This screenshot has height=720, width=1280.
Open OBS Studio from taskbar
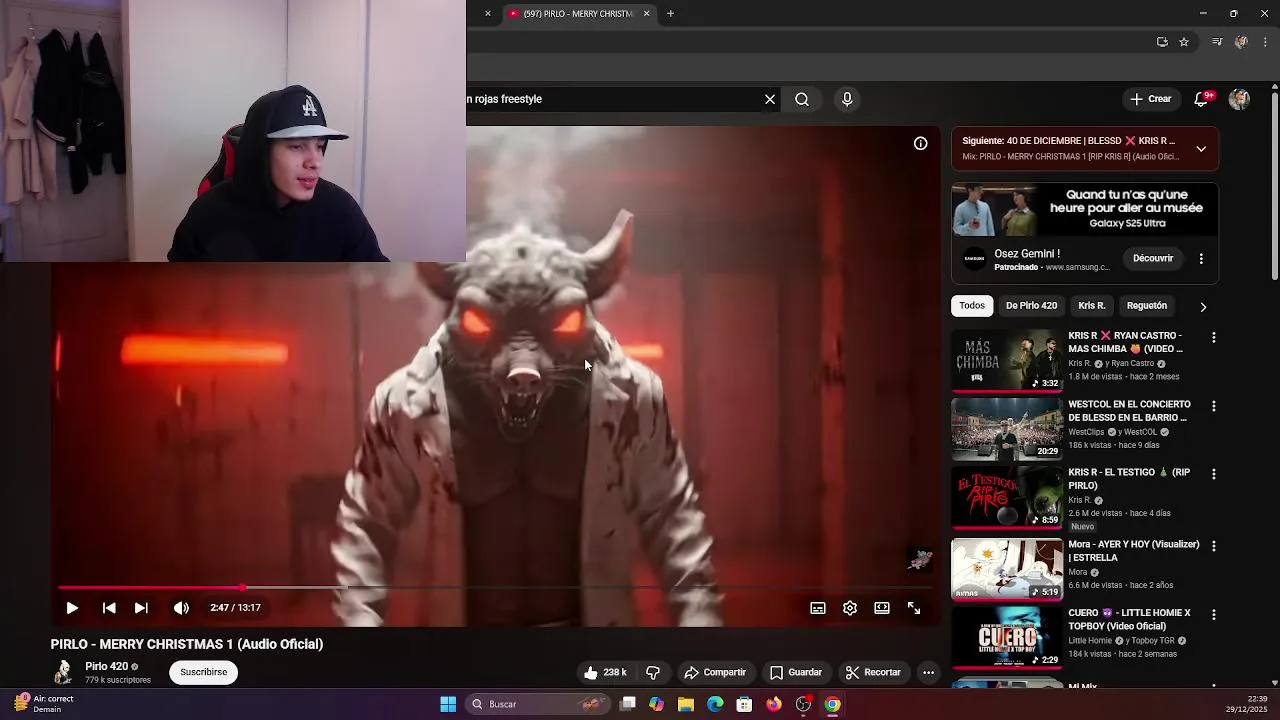(803, 704)
